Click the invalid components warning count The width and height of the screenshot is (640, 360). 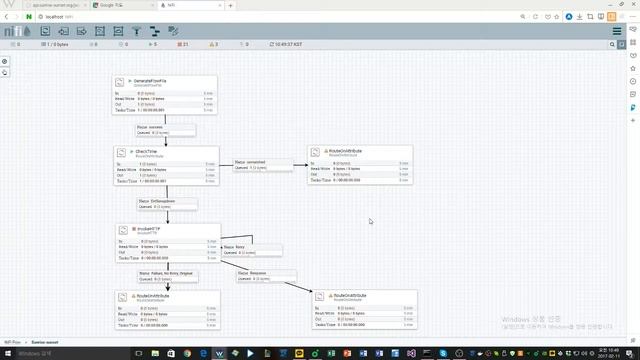pos(213,44)
